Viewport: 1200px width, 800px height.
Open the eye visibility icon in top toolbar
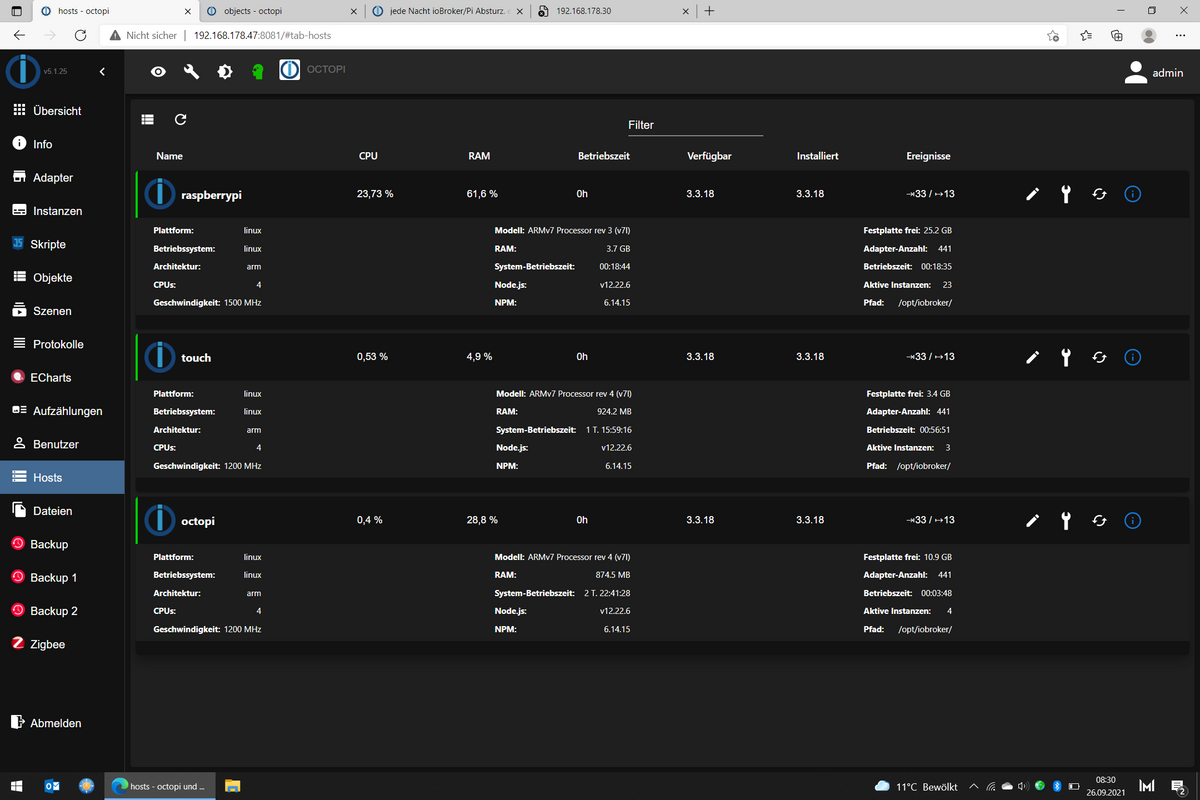(x=158, y=72)
